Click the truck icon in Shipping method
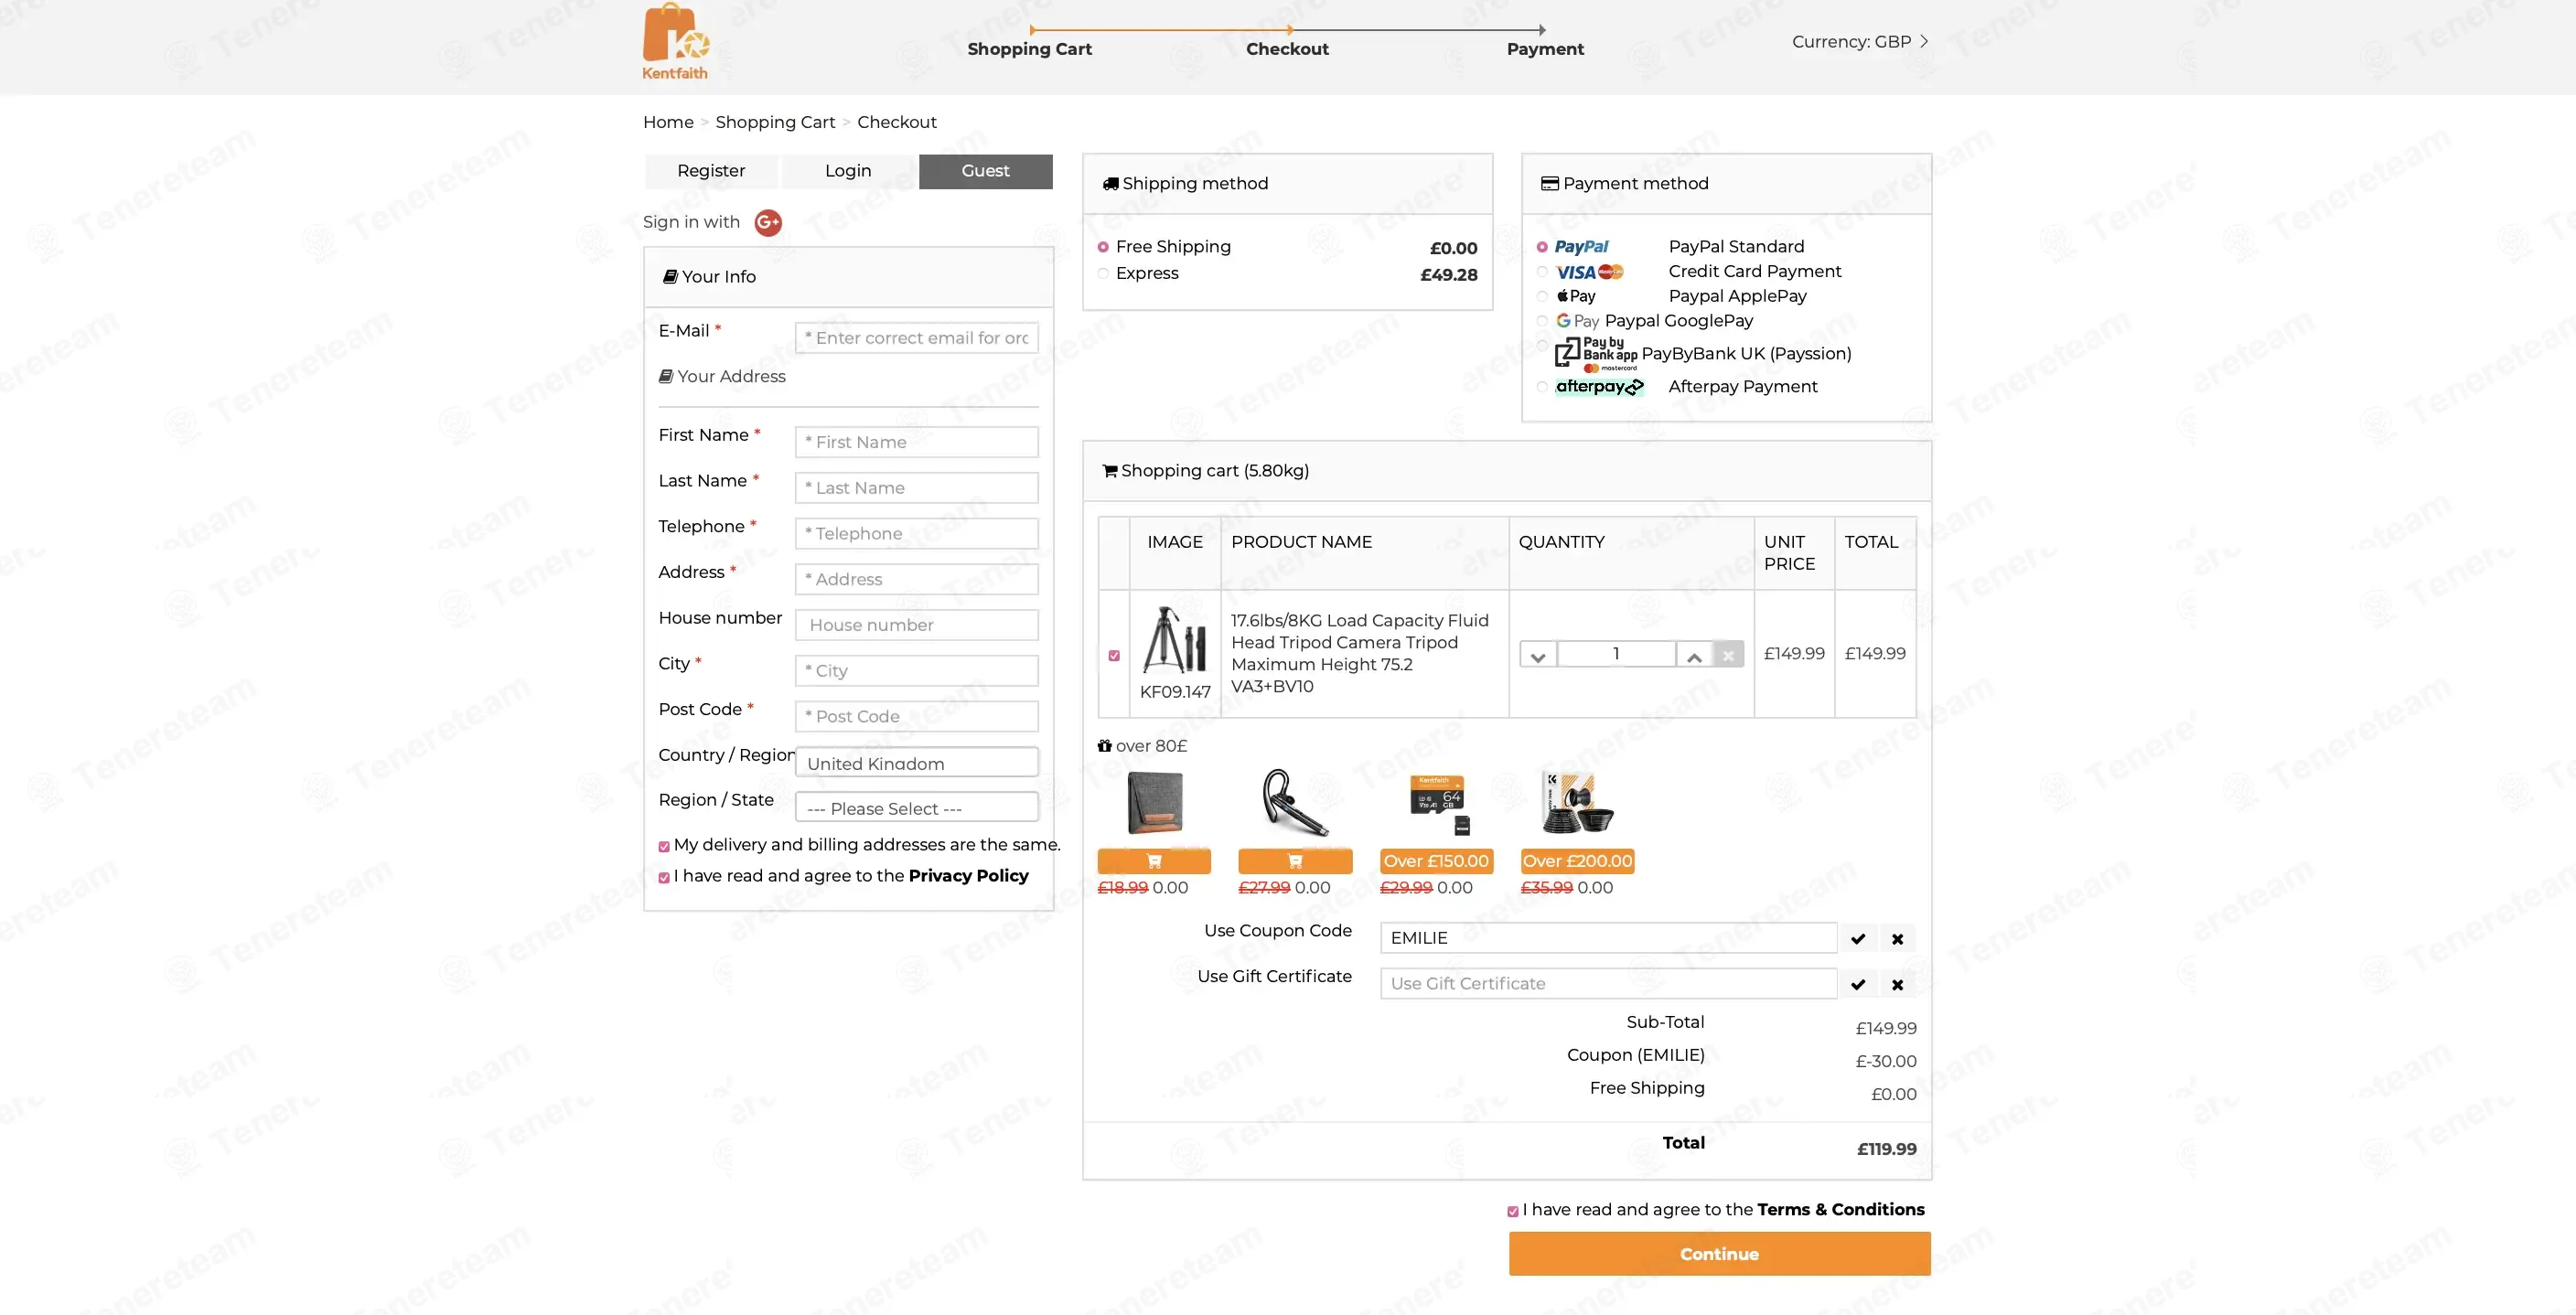Screen dimensions: 2576x1315 click(x=1110, y=184)
